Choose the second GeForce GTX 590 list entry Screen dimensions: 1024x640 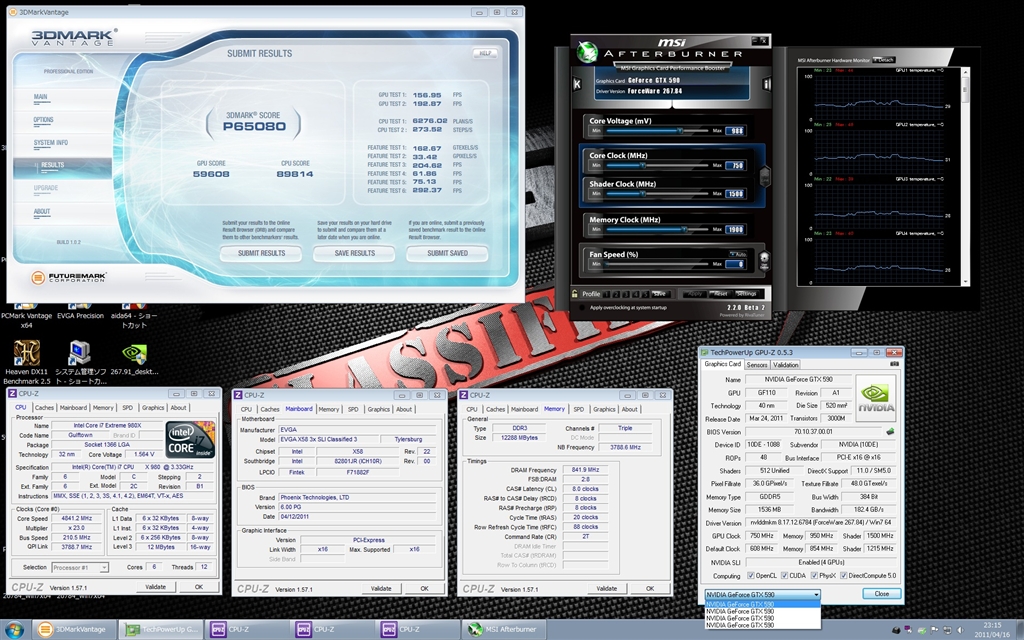[x=762, y=611]
